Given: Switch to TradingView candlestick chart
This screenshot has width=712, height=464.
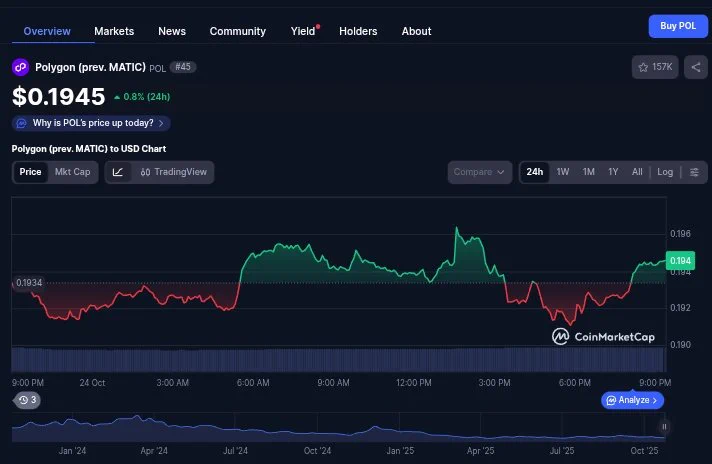Looking at the screenshot, I should [x=173, y=172].
